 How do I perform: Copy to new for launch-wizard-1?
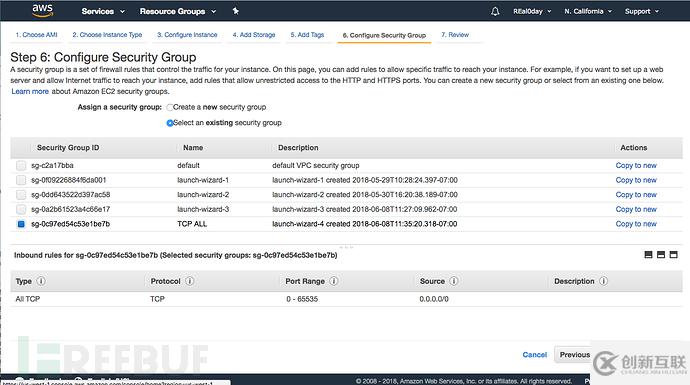pos(636,180)
